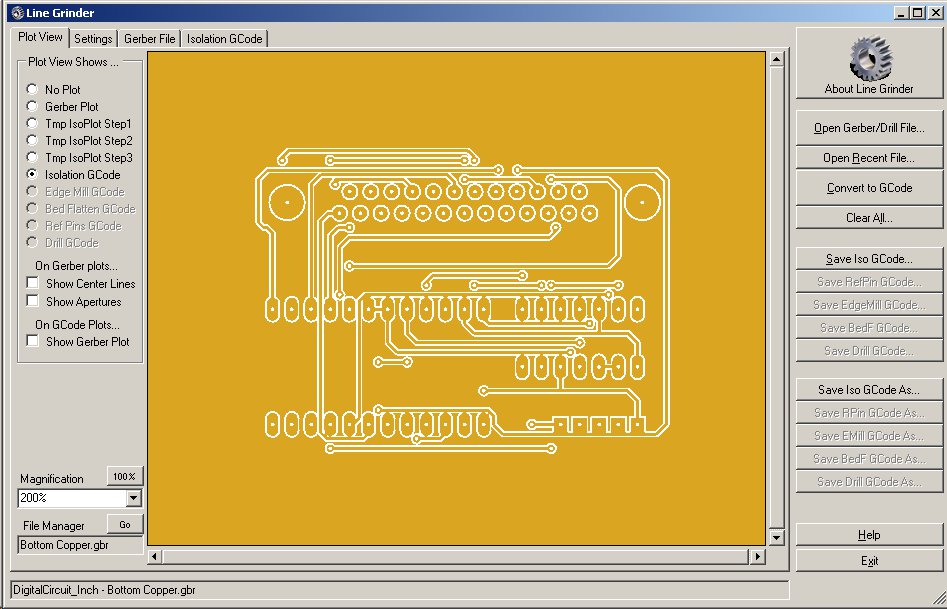The width and height of the screenshot is (947, 609).
Task: Check Show Gerber Plot option
Action: (33, 341)
